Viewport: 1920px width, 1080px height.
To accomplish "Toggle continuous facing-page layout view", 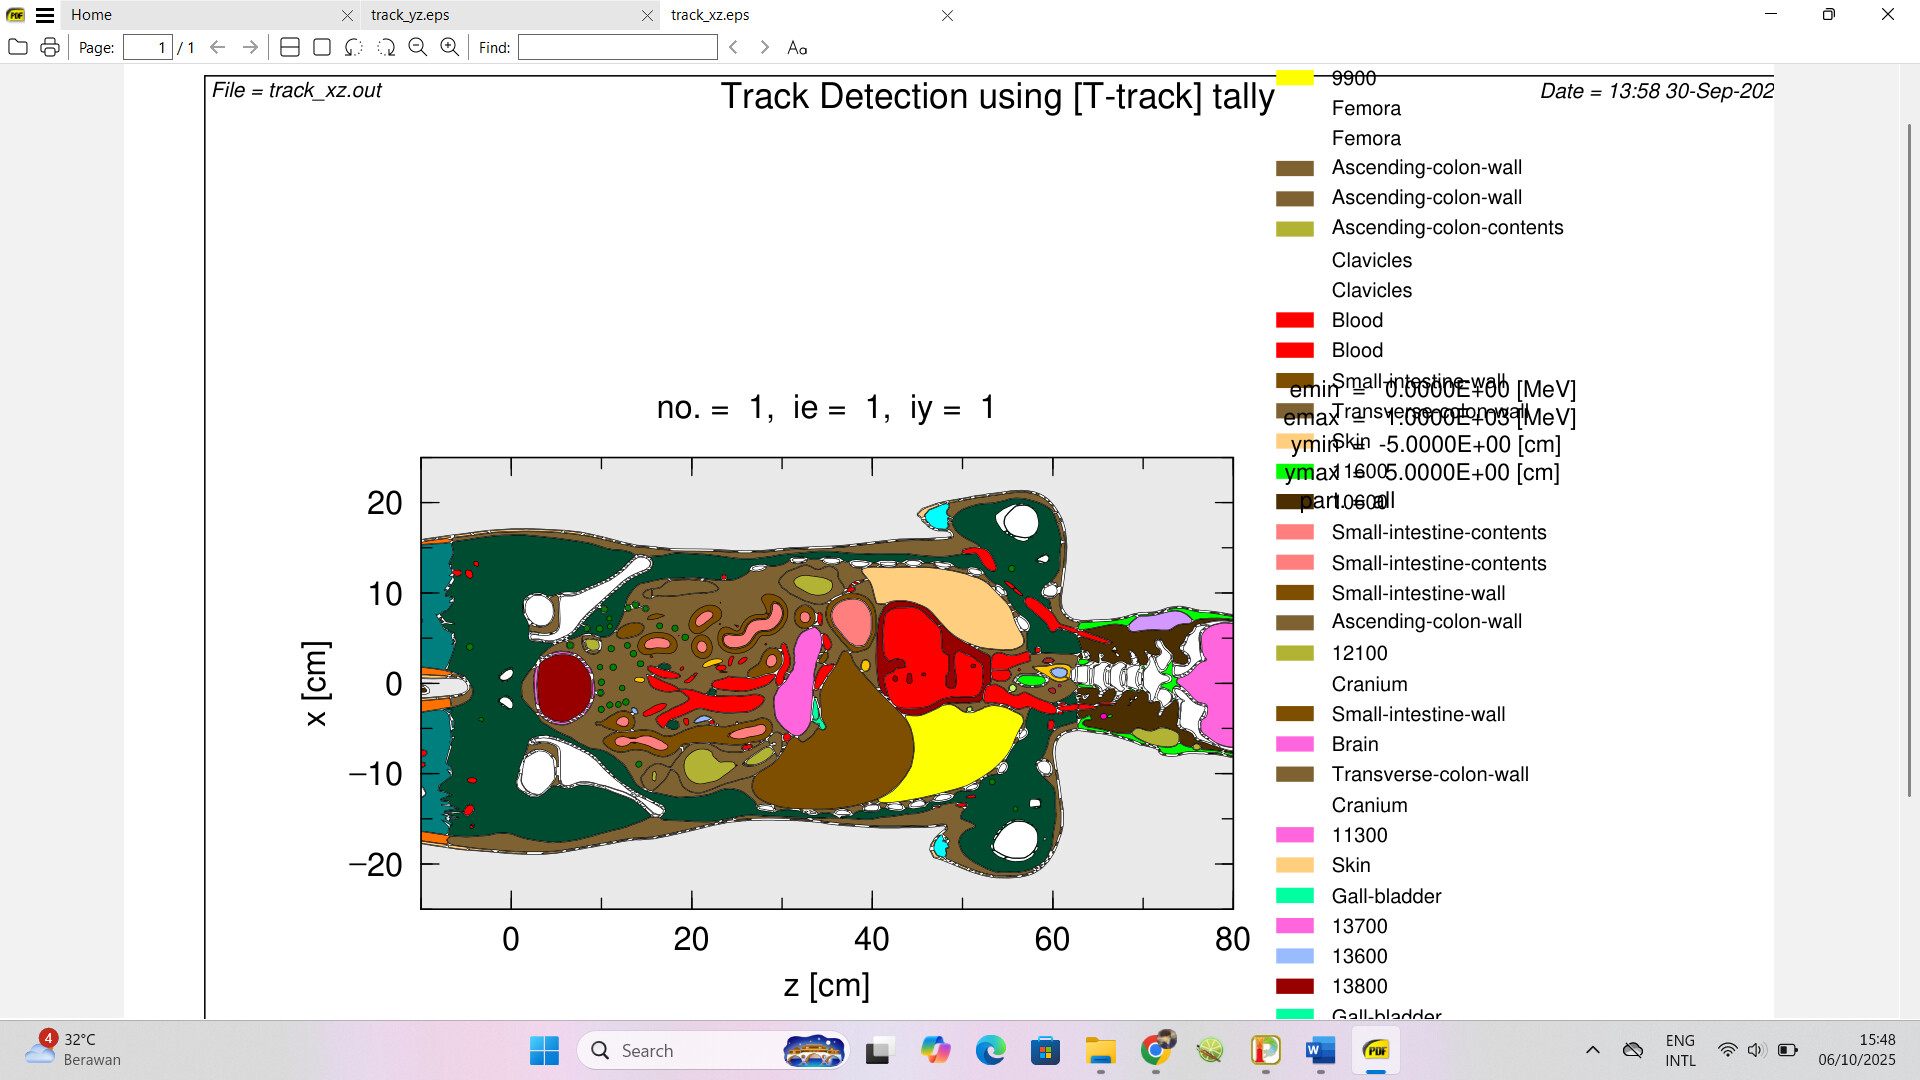I will pyautogui.click(x=289, y=47).
